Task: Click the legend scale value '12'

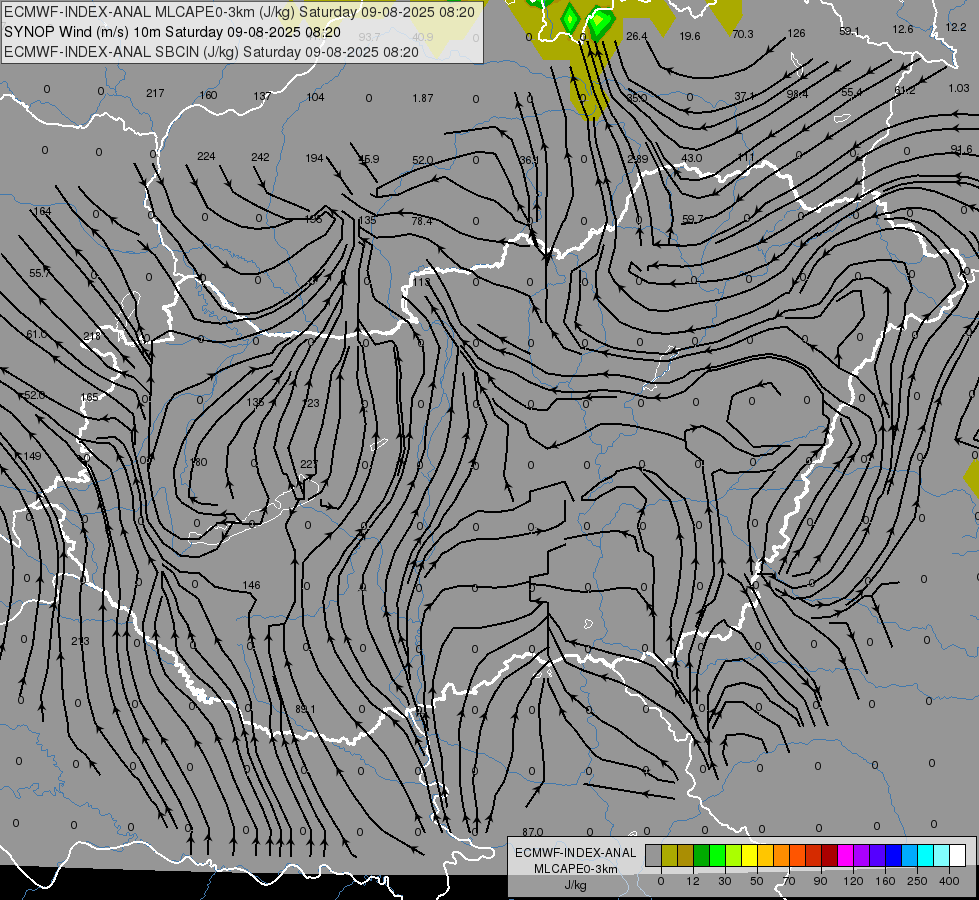Action: (693, 881)
